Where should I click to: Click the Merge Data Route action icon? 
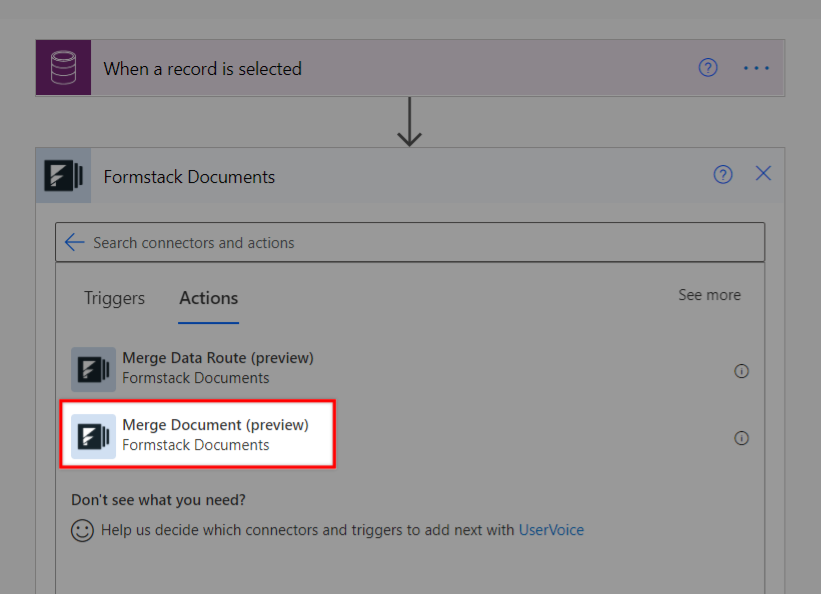click(93, 368)
